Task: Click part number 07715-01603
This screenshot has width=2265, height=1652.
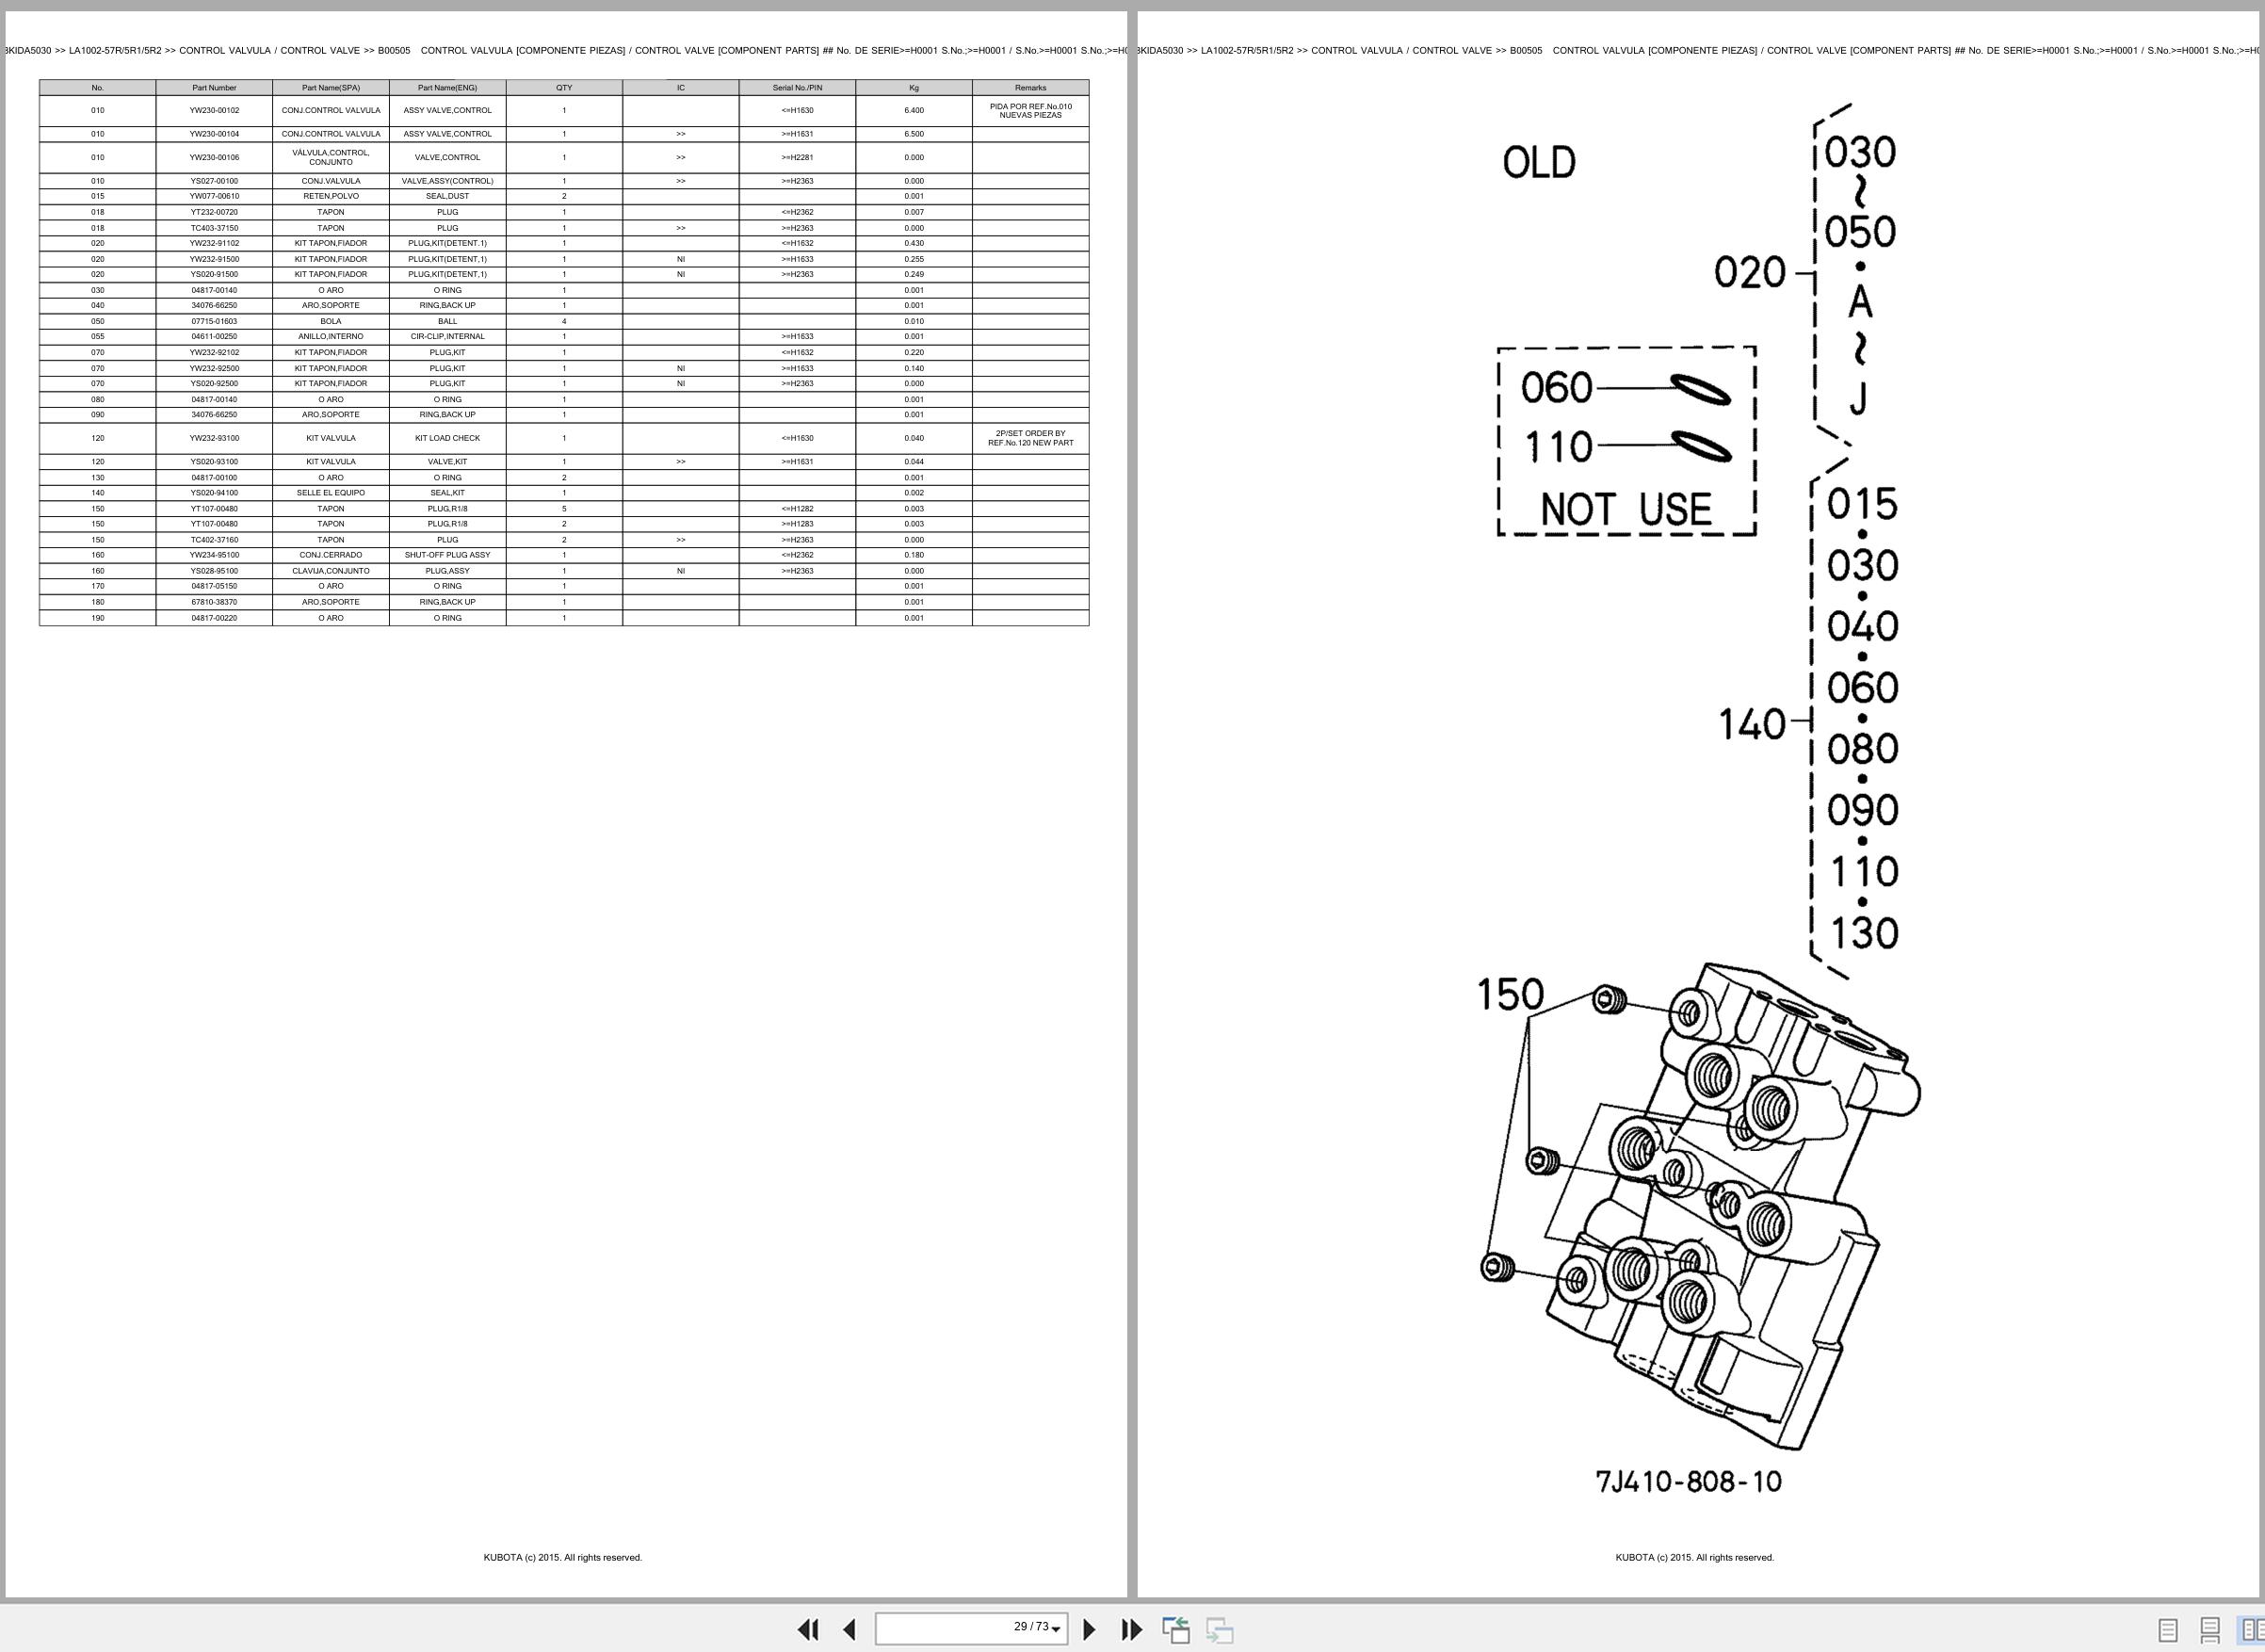Action: click(x=214, y=321)
